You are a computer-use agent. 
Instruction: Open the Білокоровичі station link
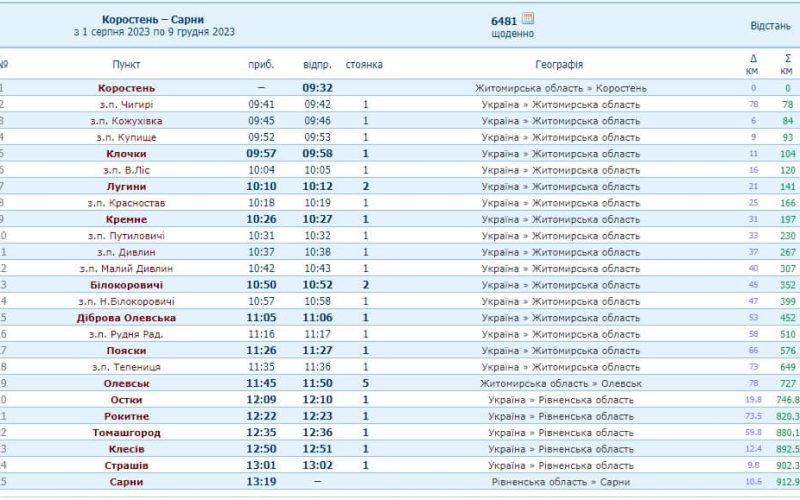(126, 285)
